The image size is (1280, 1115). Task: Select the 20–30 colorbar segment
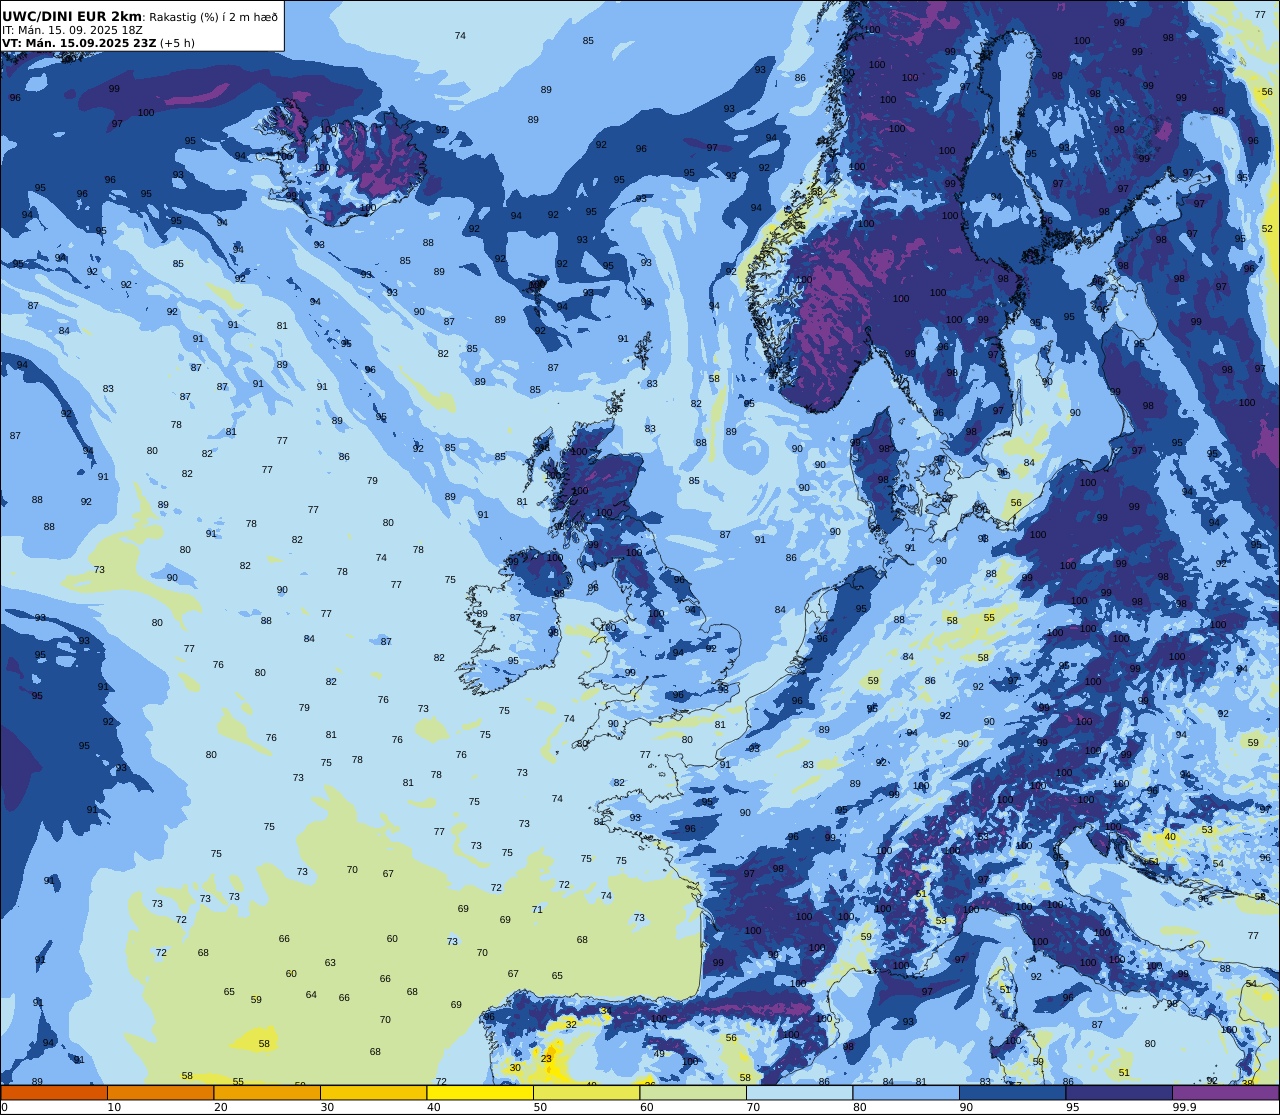point(267,1092)
